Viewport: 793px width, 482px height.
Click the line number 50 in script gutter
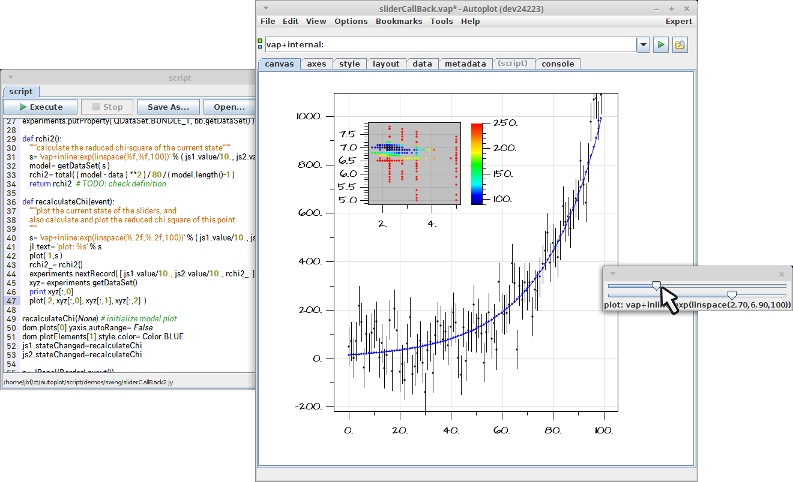tap(11, 327)
